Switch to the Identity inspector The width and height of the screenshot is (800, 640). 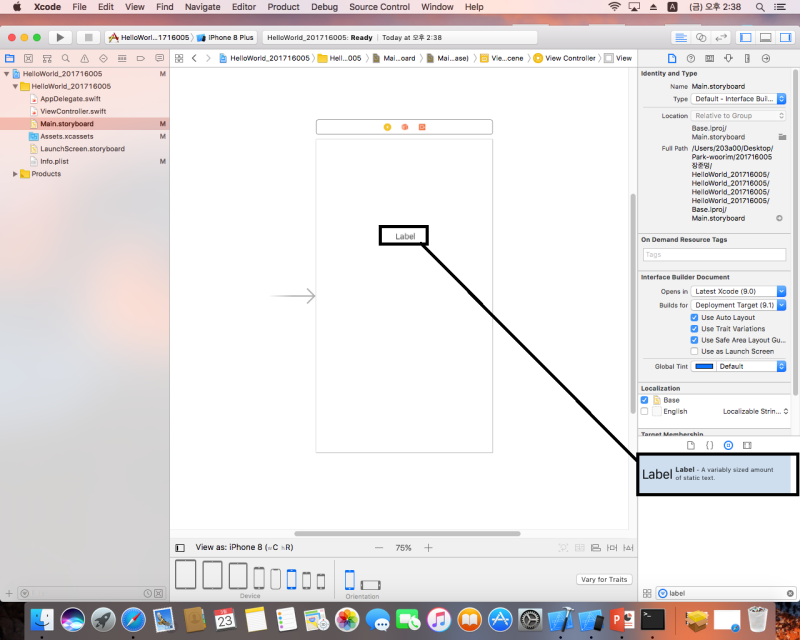710,58
